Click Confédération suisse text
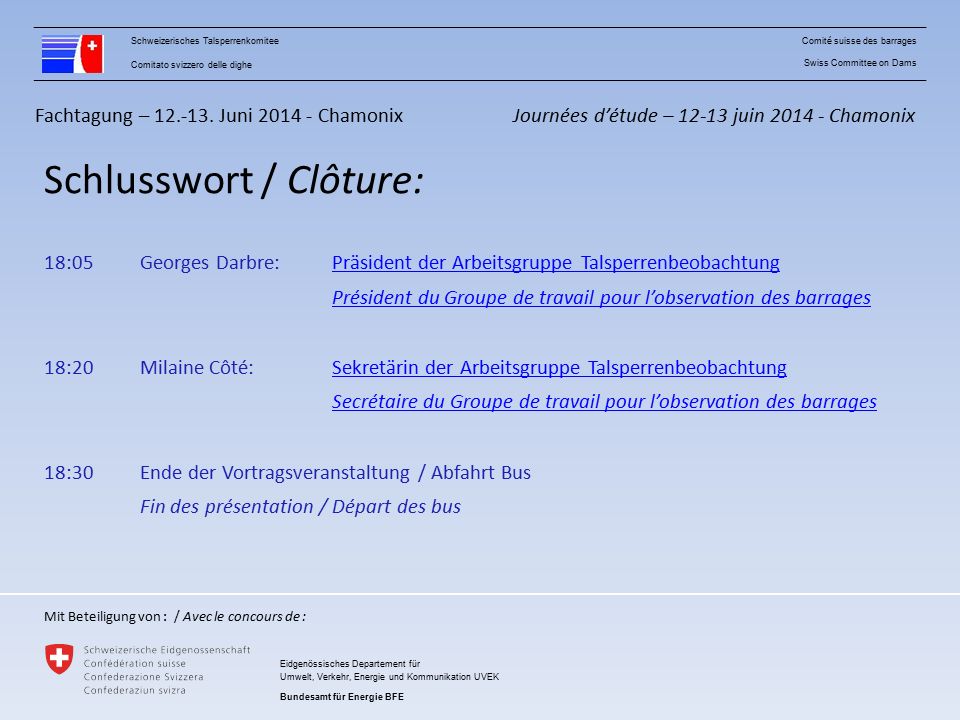The height and width of the screenshot is (720, 960). coord(135,664)
